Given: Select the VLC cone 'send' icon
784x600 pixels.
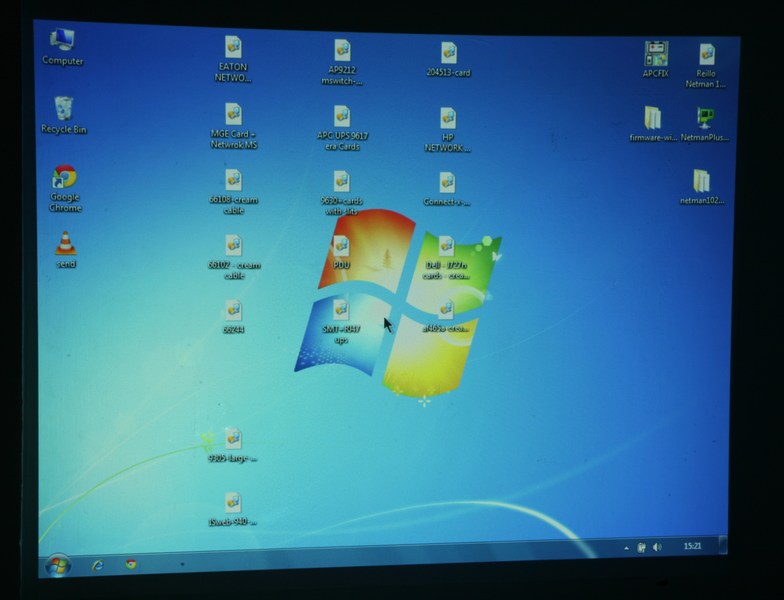Looking at the screenshot, I should (66, 250).
